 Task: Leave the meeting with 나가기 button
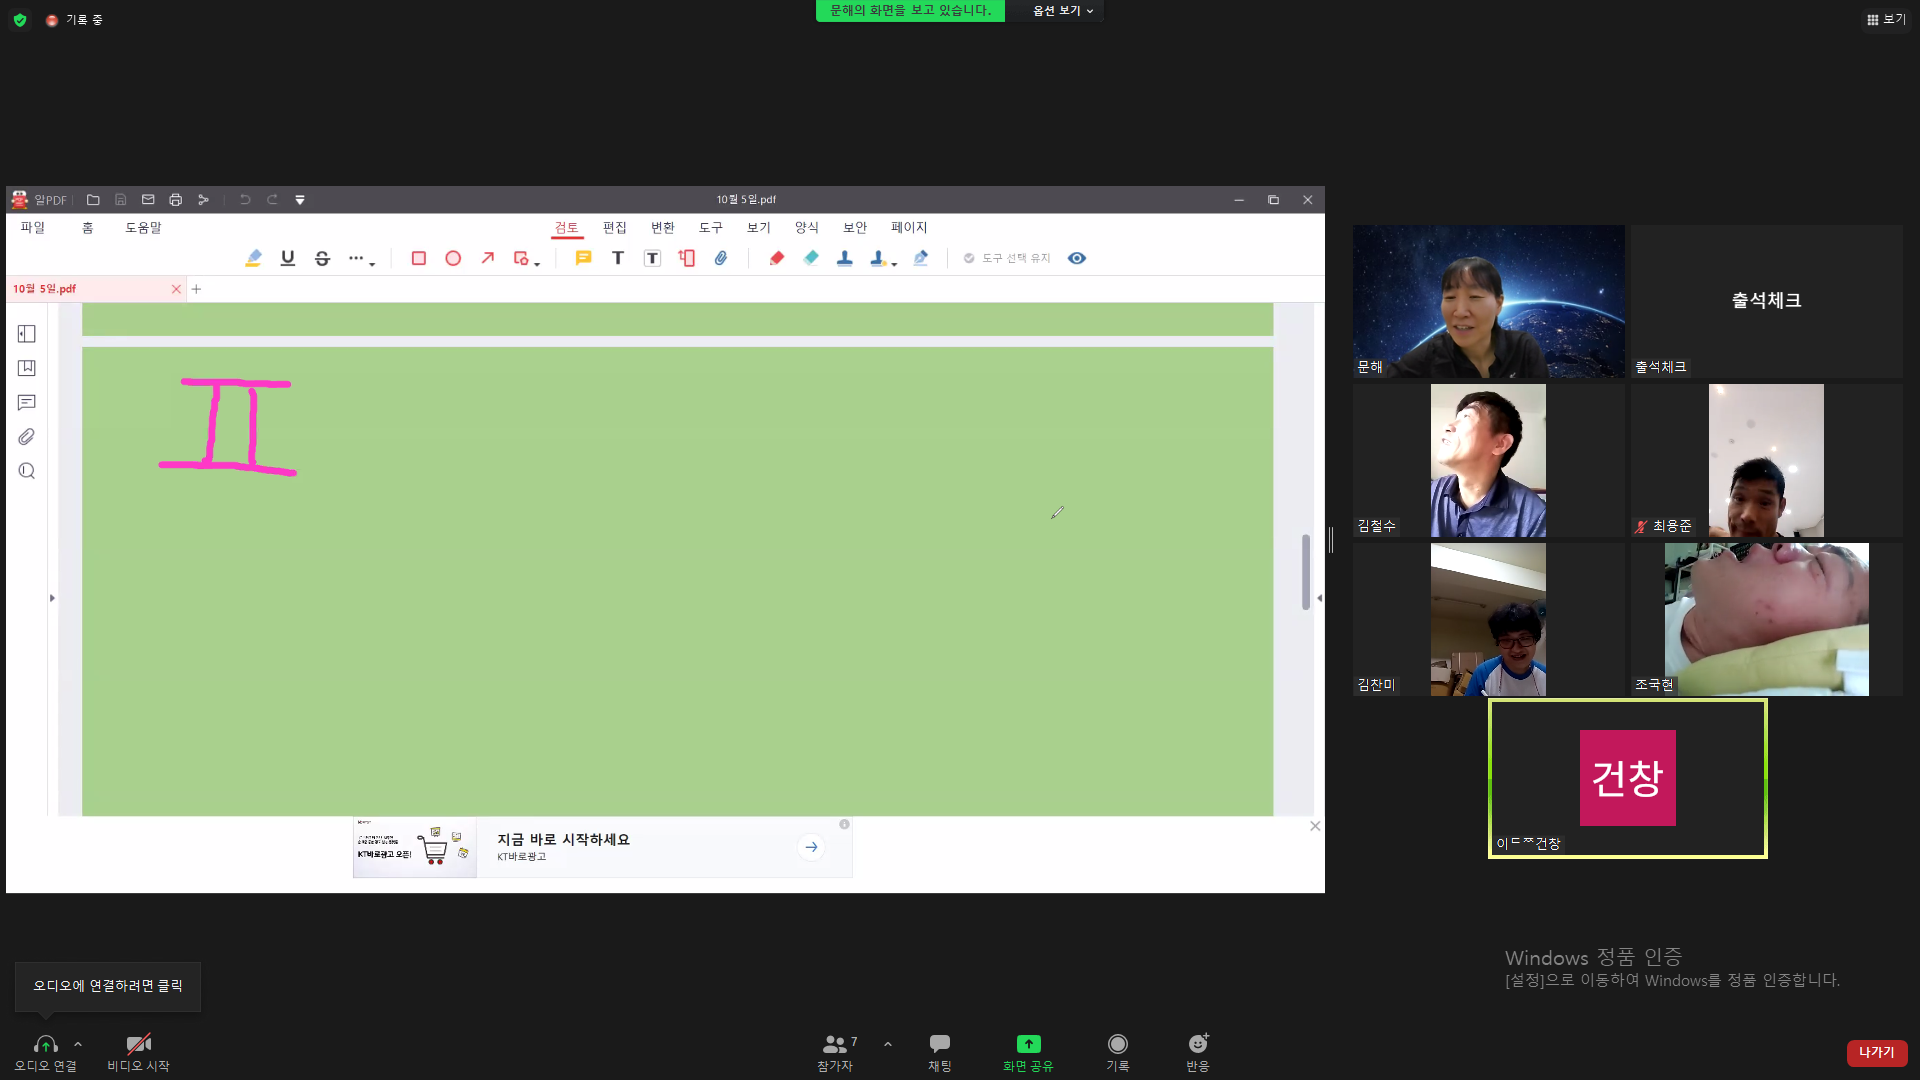pos(1877,1053)
